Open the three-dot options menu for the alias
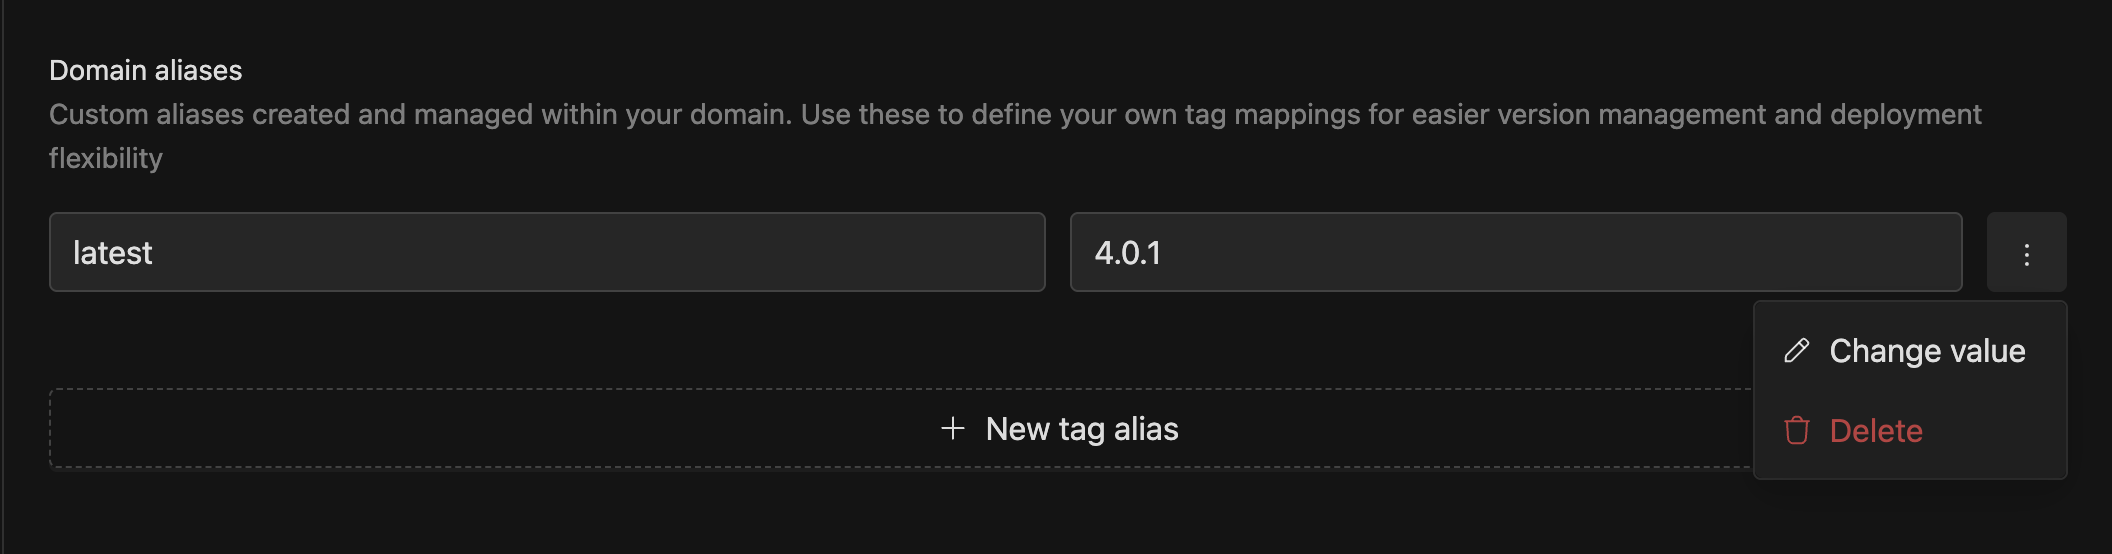Screen dimensions: 2112x554 point(2026,253)
